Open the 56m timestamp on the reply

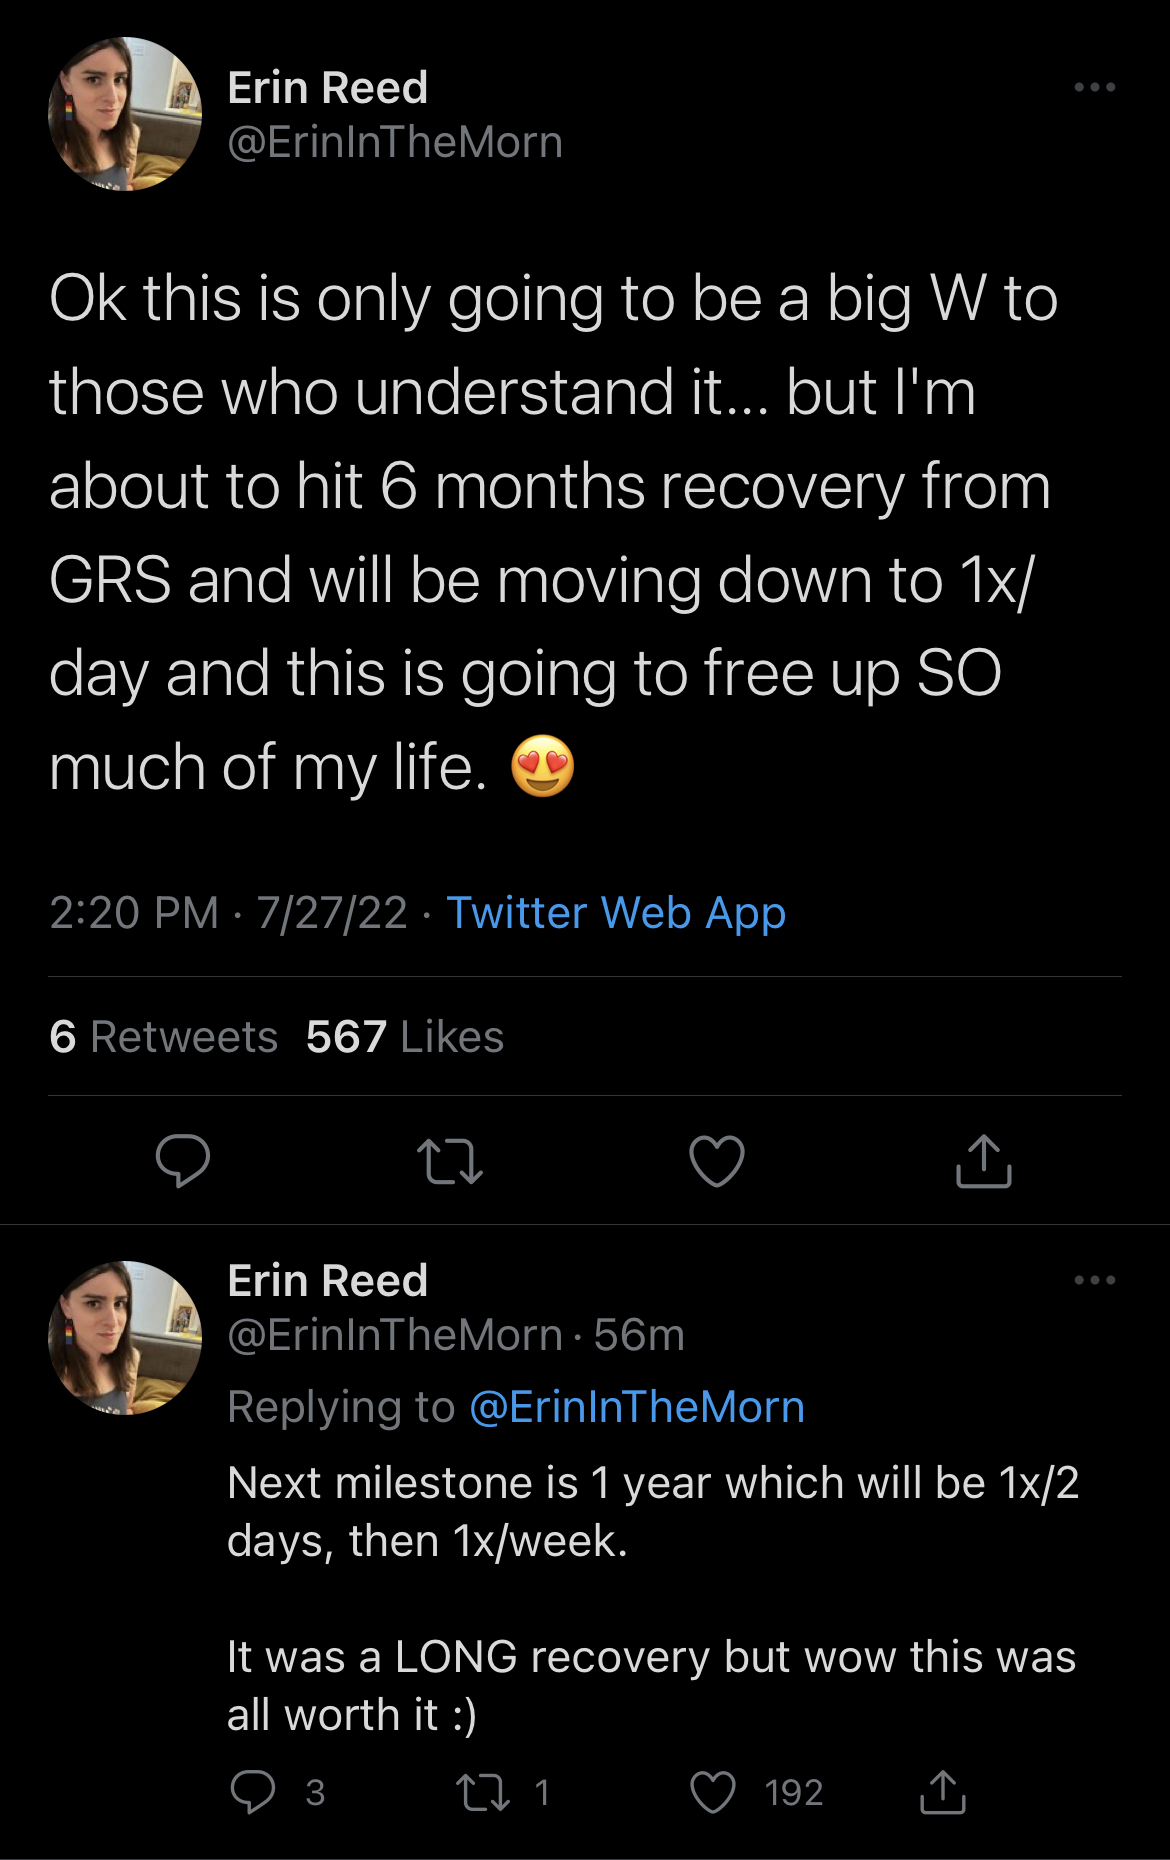[x=639, y=1335]
